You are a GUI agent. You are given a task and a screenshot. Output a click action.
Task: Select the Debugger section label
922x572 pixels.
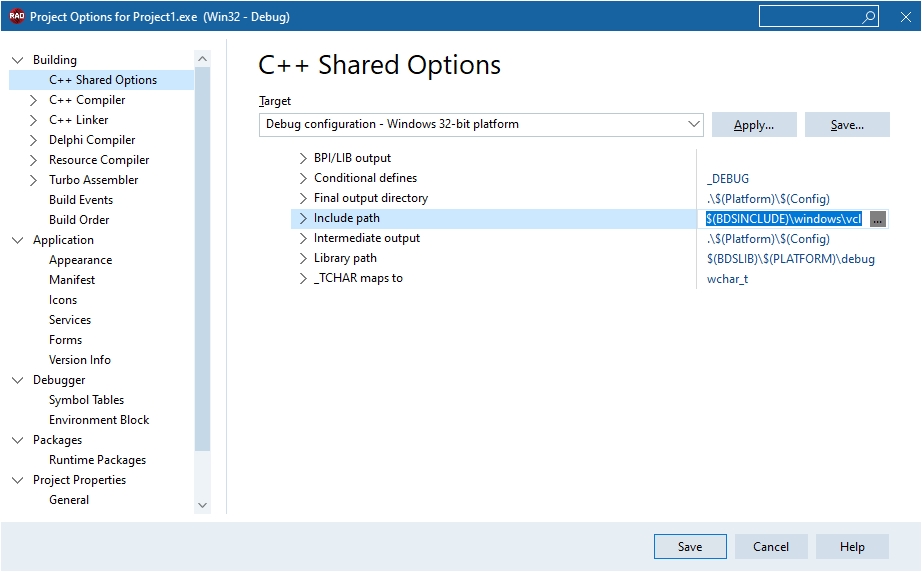click(x=59, y=380)
